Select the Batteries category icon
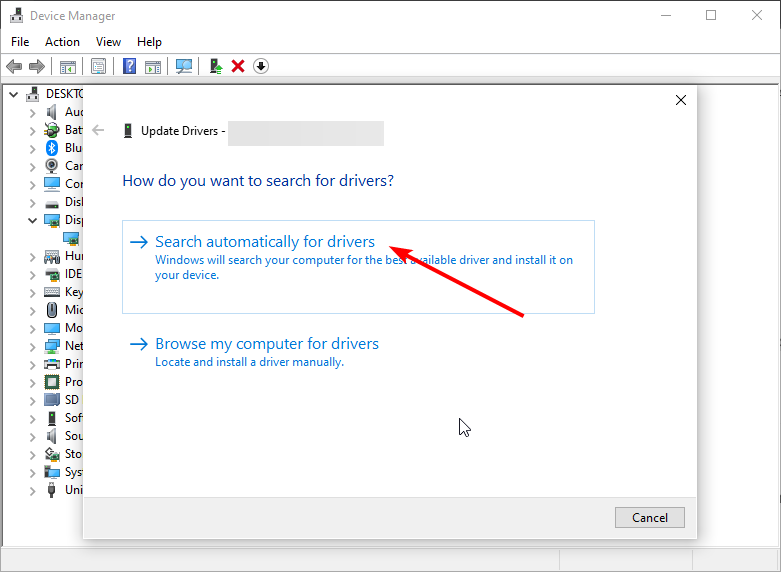 (52, 130)
